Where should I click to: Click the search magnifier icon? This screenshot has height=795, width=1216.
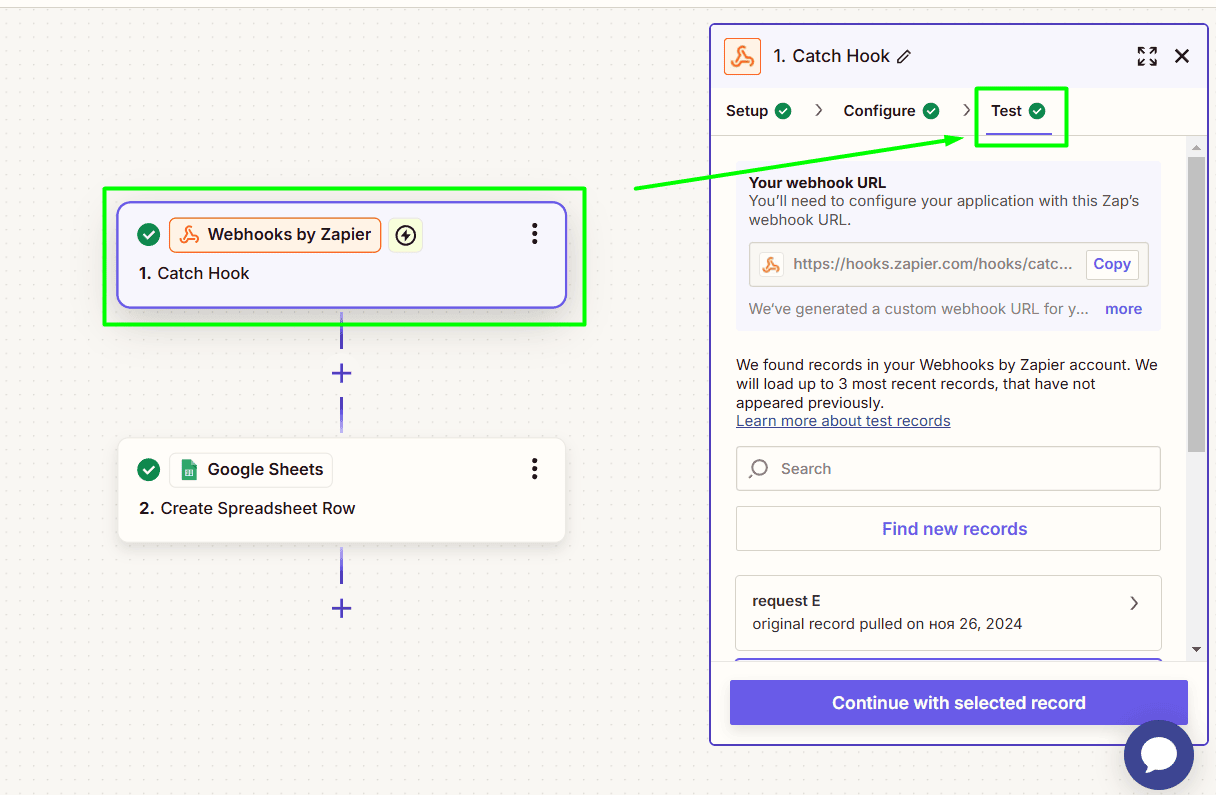(759, 468)
